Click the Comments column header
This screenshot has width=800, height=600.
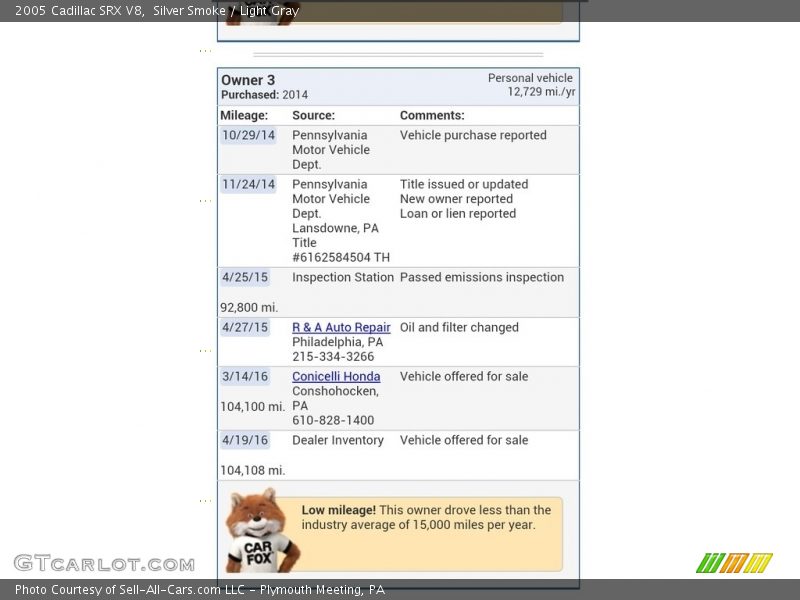coord(432,115)
